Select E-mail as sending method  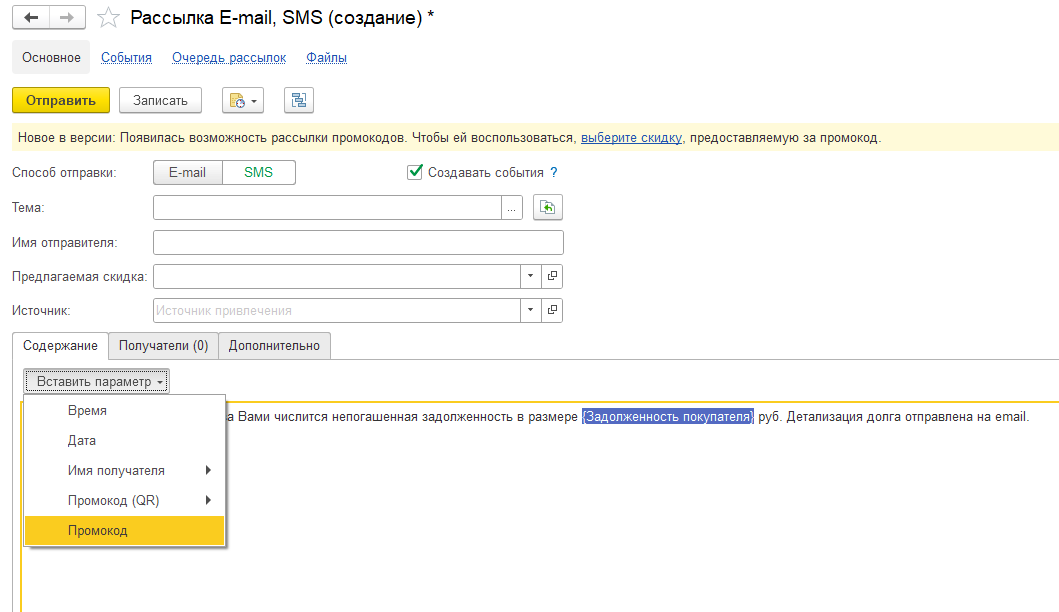click(187, 173)
